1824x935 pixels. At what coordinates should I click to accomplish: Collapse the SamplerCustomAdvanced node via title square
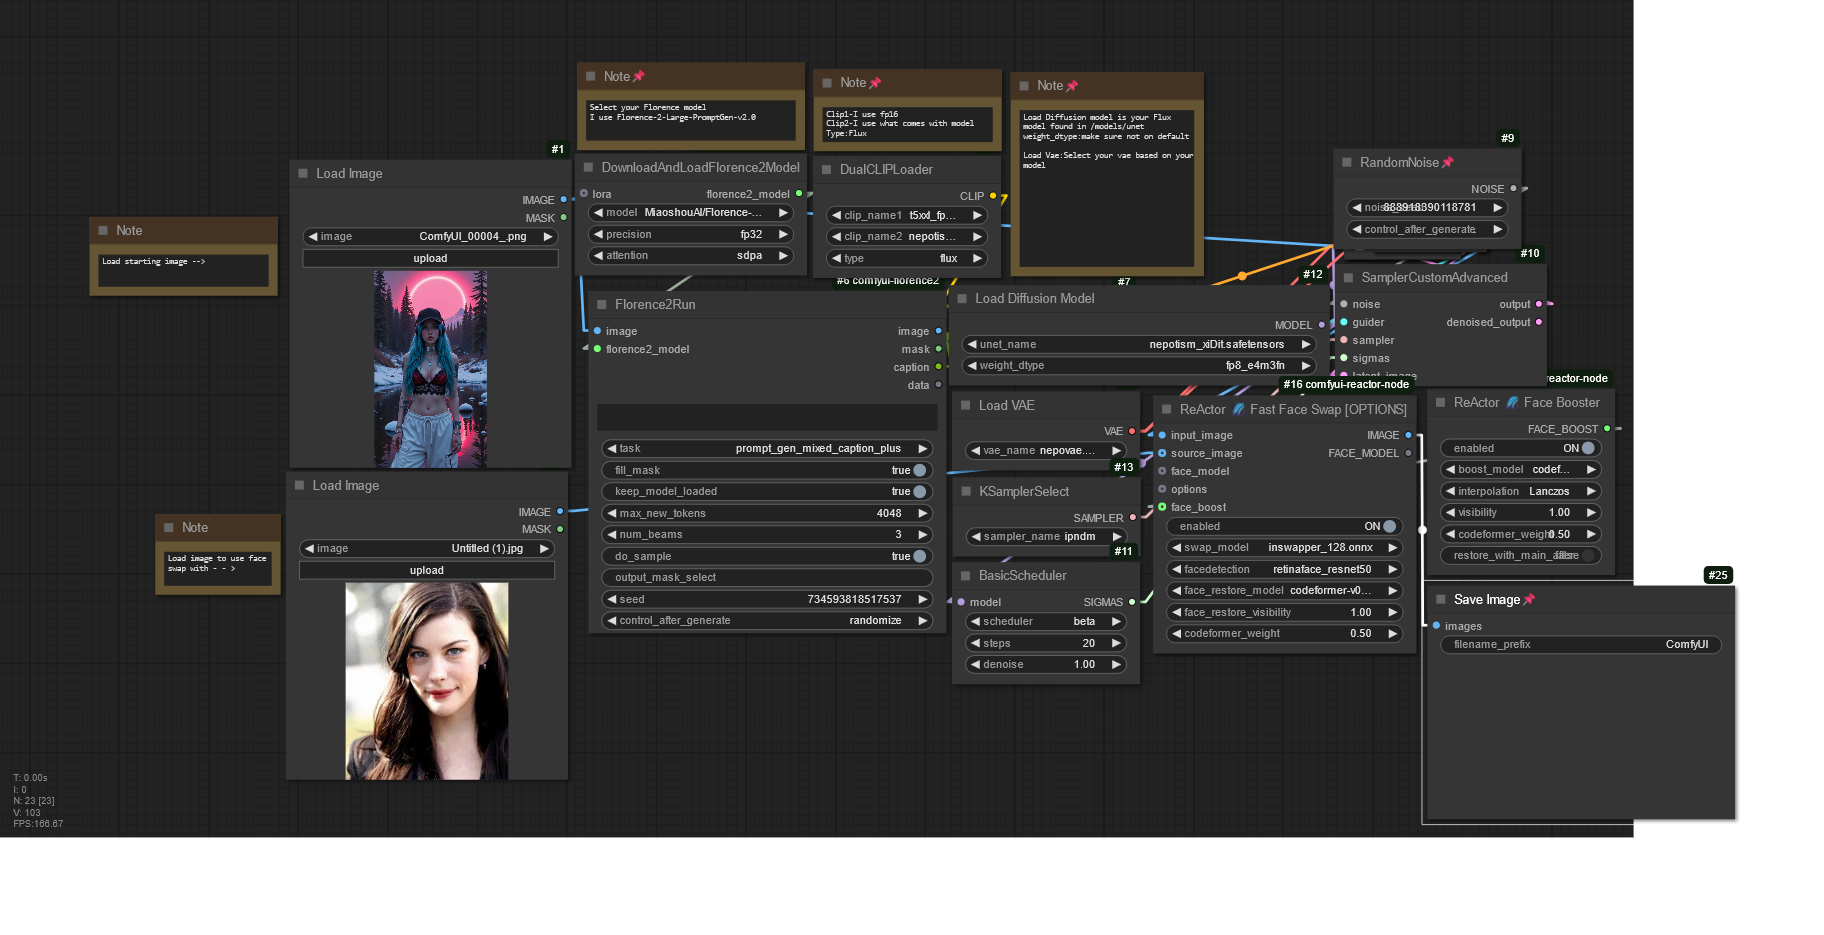click(1348, 278)
